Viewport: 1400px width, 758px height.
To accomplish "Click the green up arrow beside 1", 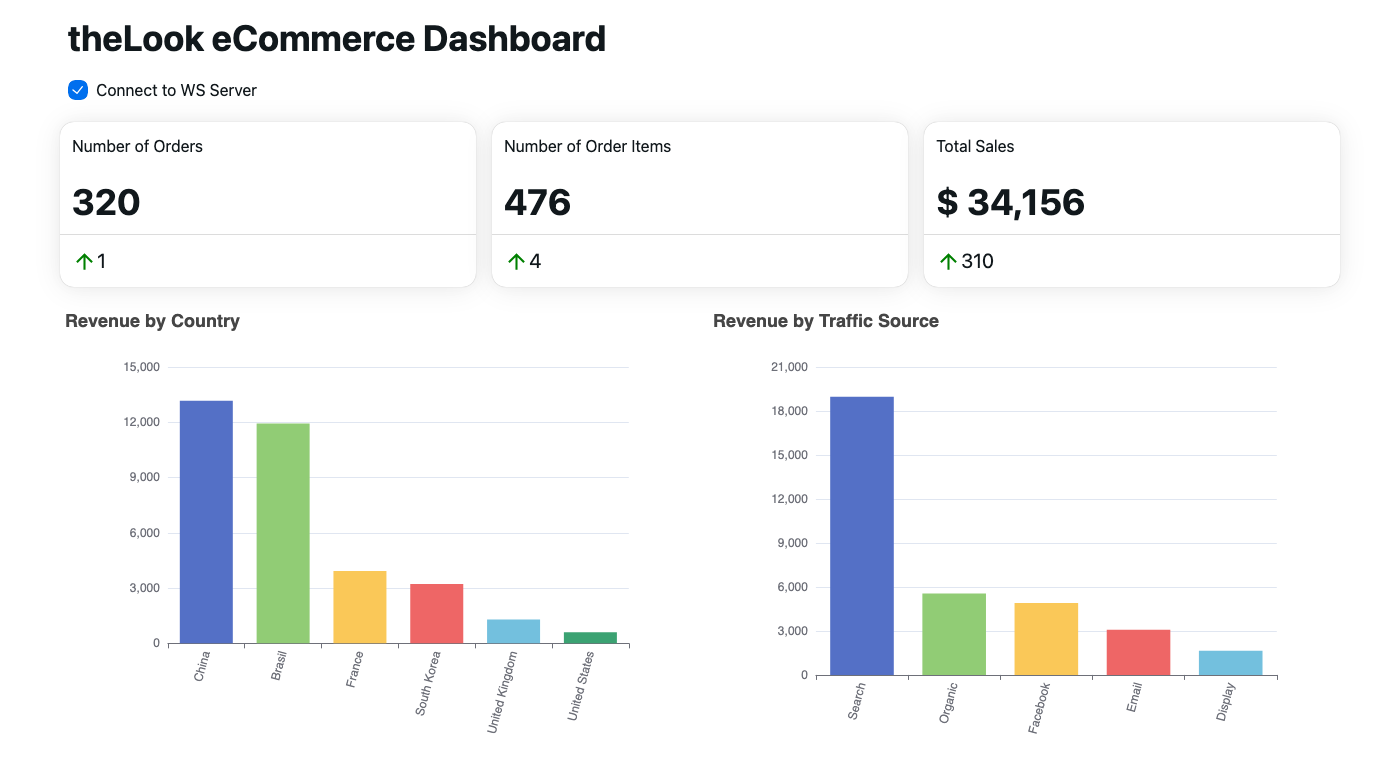I will pyautogui.click(x=84, y=262).
